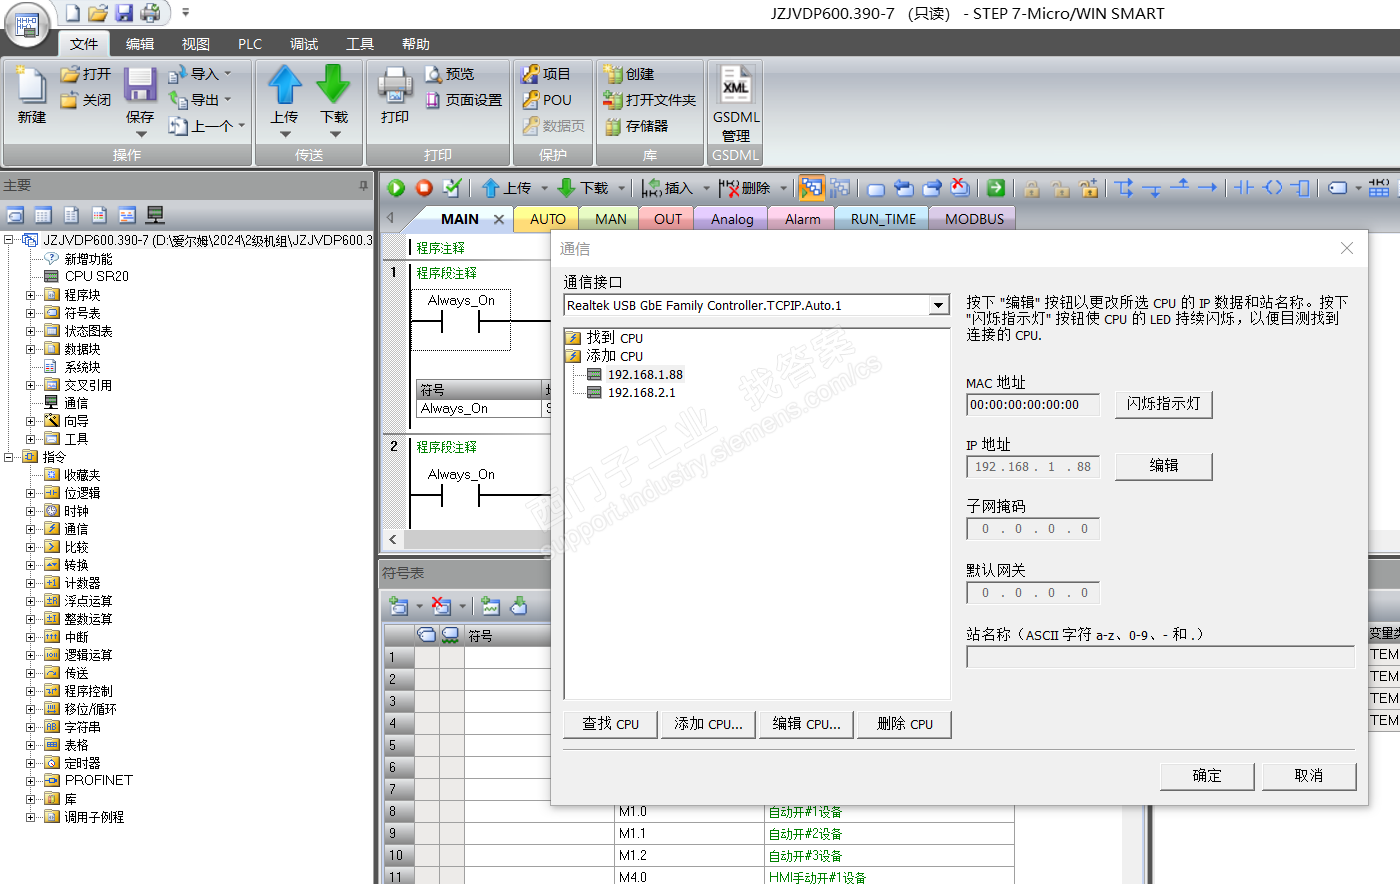Select CPU 192.168.1.88 in the list
Screen dimensions: 1400x884
point(645,375)
